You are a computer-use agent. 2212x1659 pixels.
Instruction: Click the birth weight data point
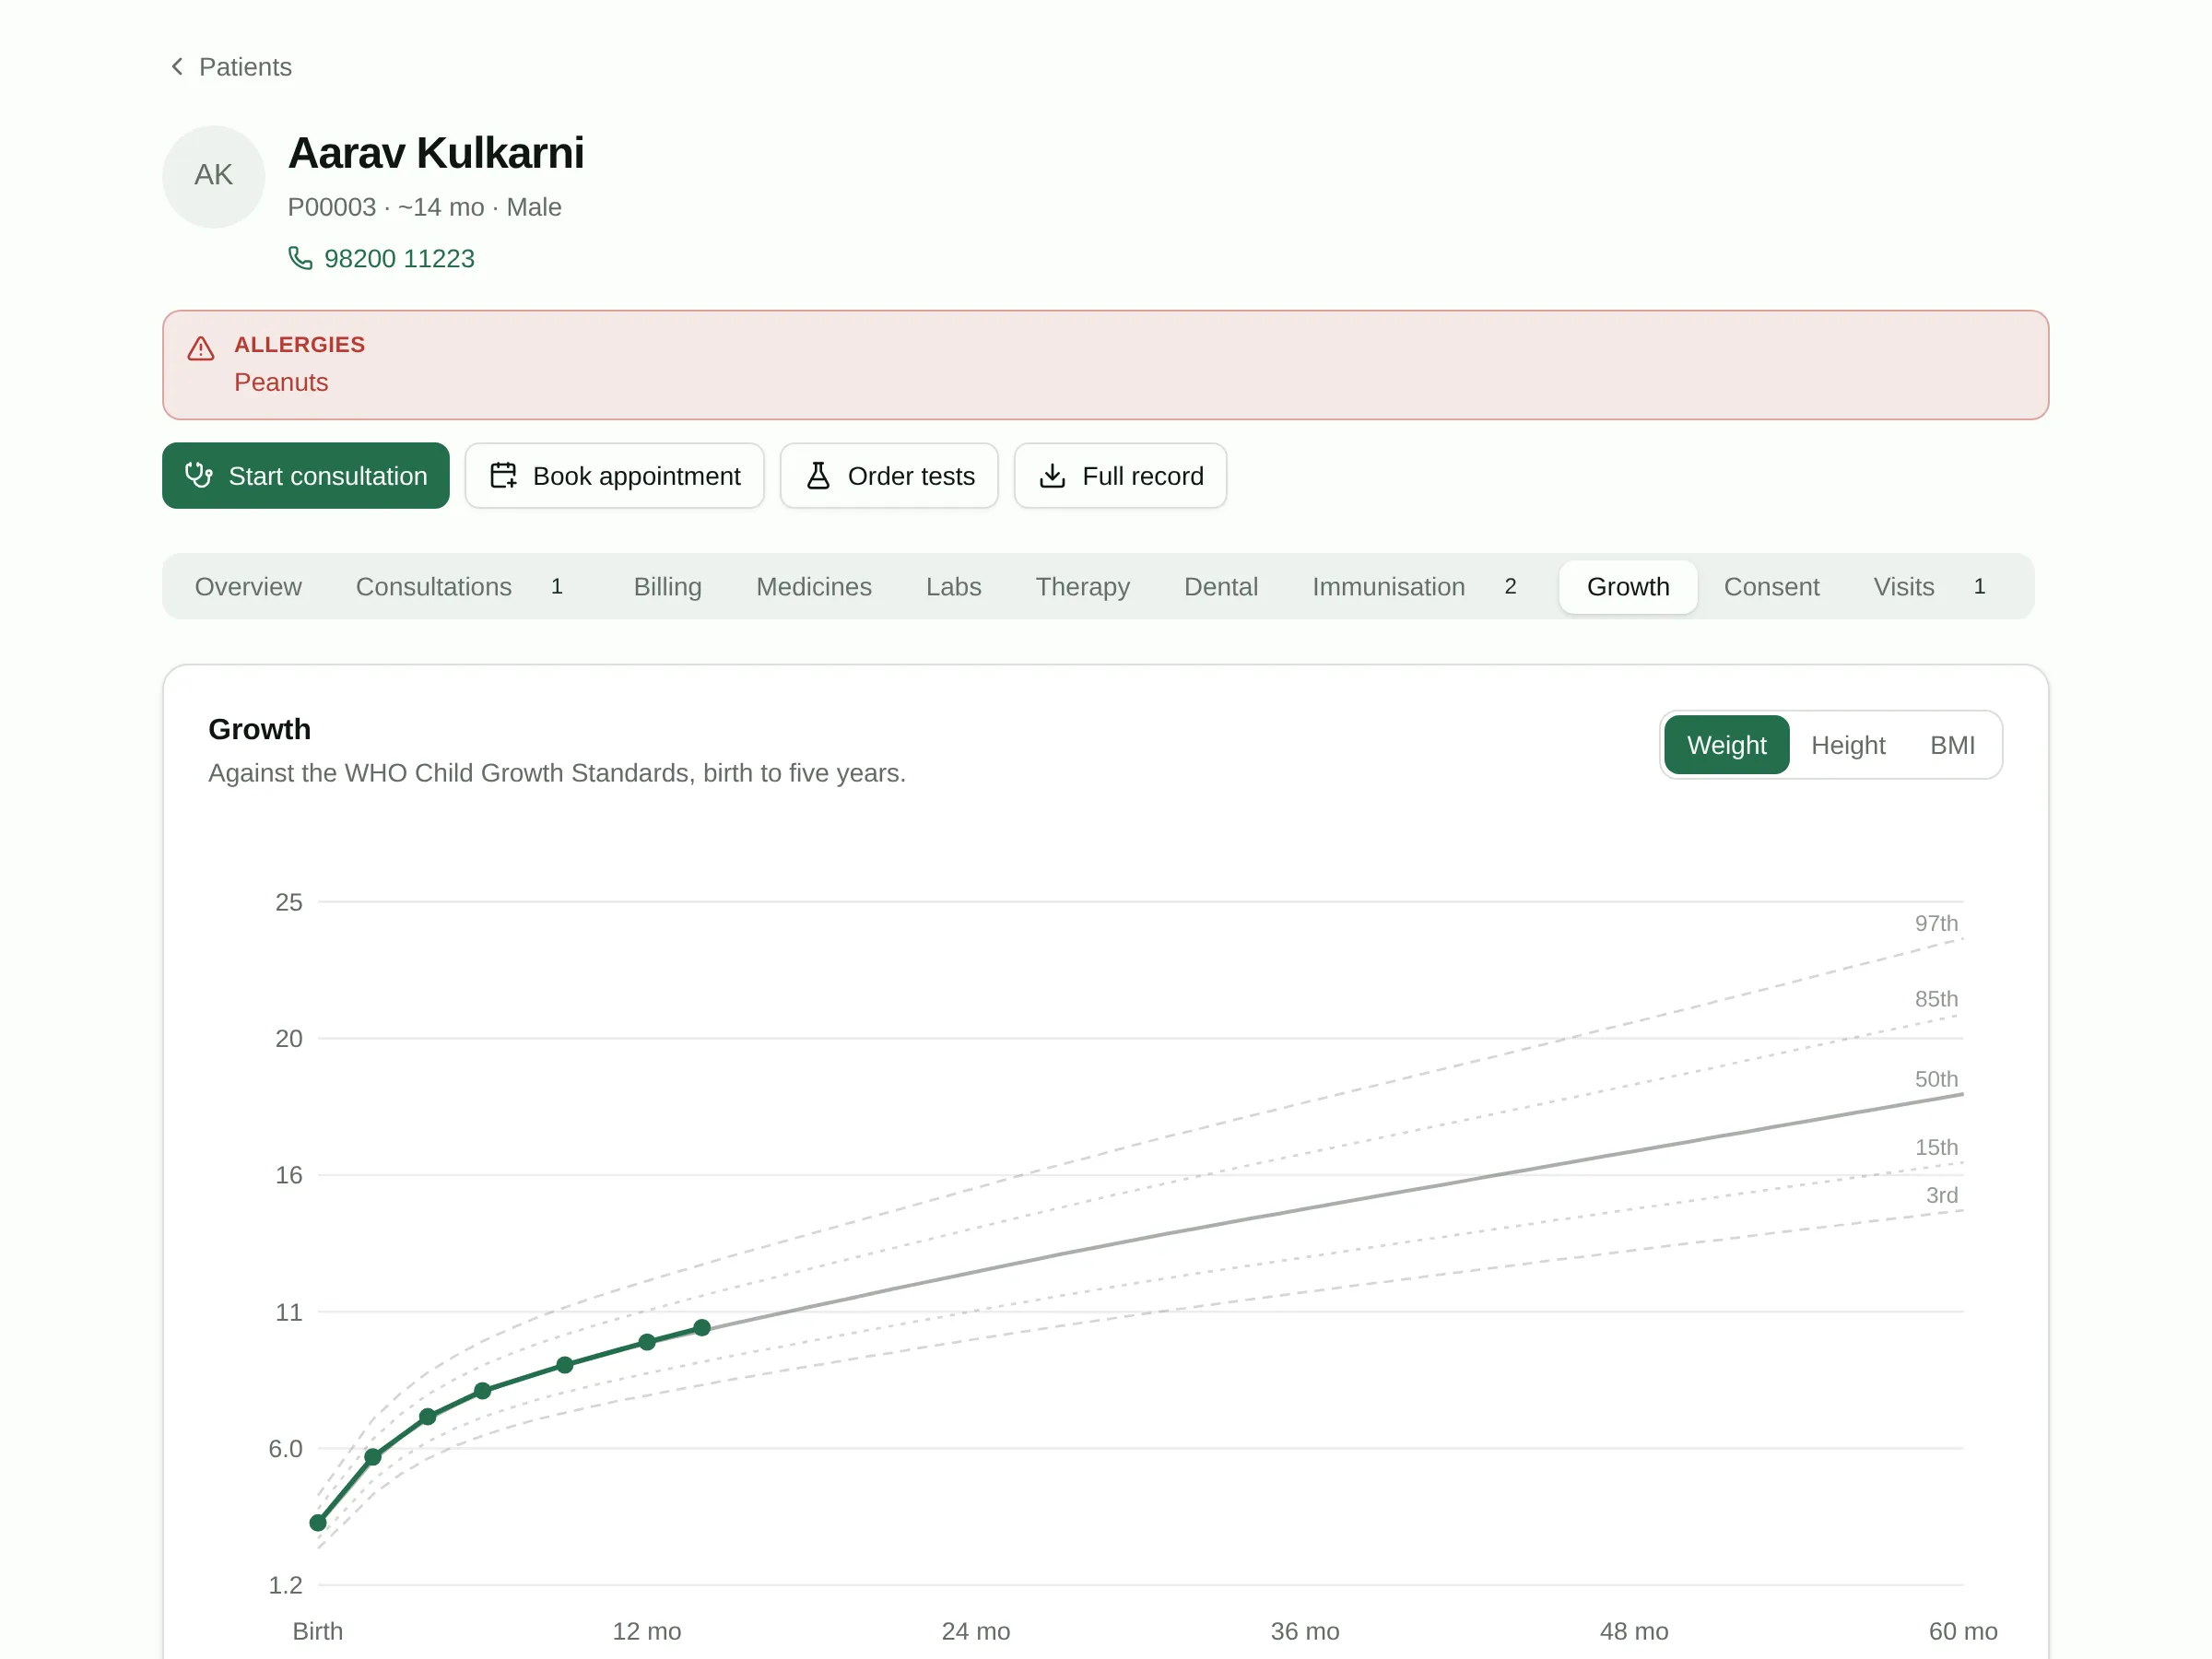[x=318, y=1523]
